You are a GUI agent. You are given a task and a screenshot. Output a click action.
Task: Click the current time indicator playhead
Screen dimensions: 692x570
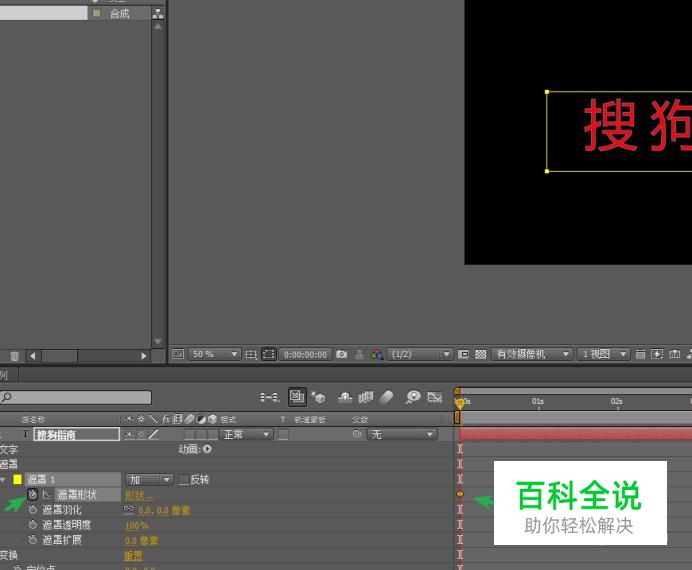(459, 402)
